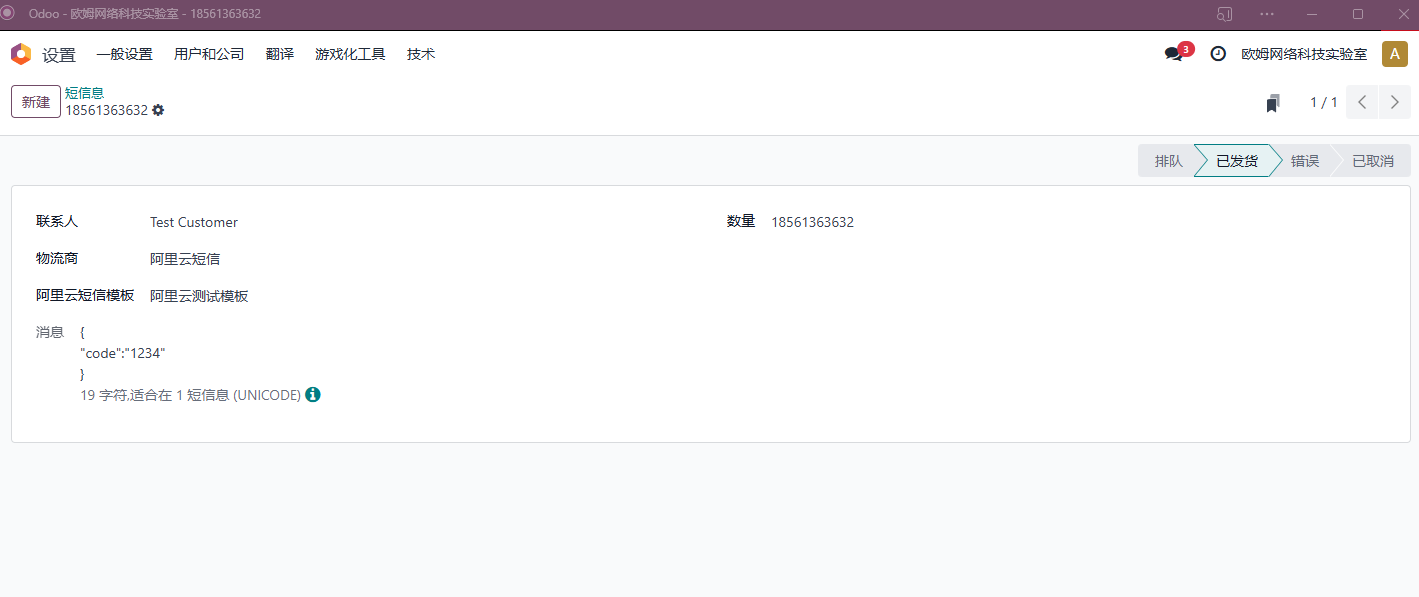The height and width of the screenshot is (597, 1419).
Task: Switch the company 欧姆网络科技实验室
Action: (1304, 54)
